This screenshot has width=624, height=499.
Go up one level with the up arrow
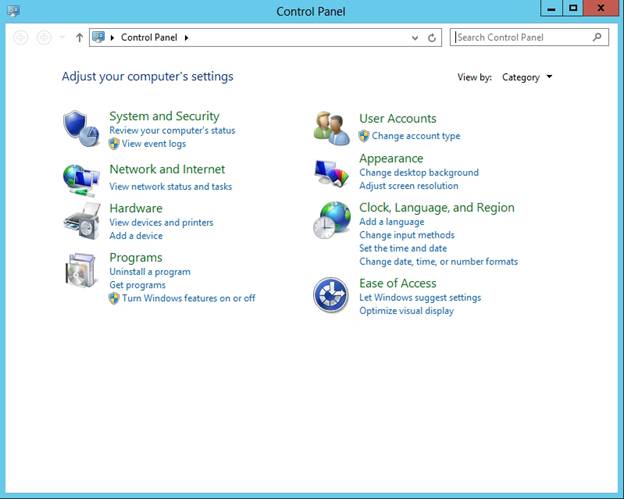pyautogui.click(x=80, y=38)
